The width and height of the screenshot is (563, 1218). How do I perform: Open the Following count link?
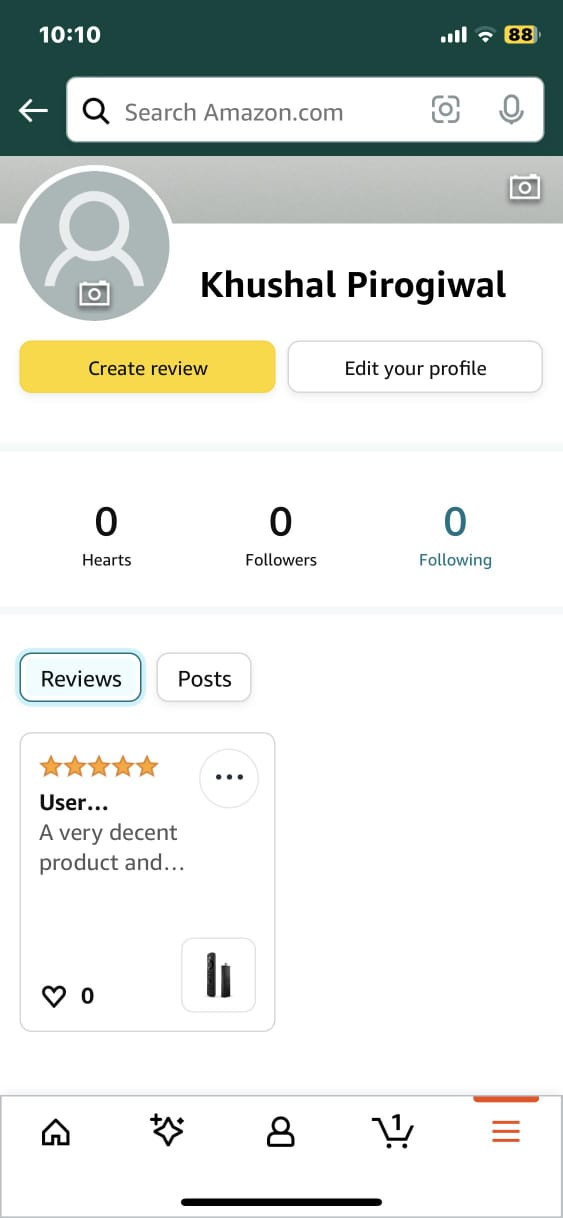pyautogui.click(x=455, y=537)
